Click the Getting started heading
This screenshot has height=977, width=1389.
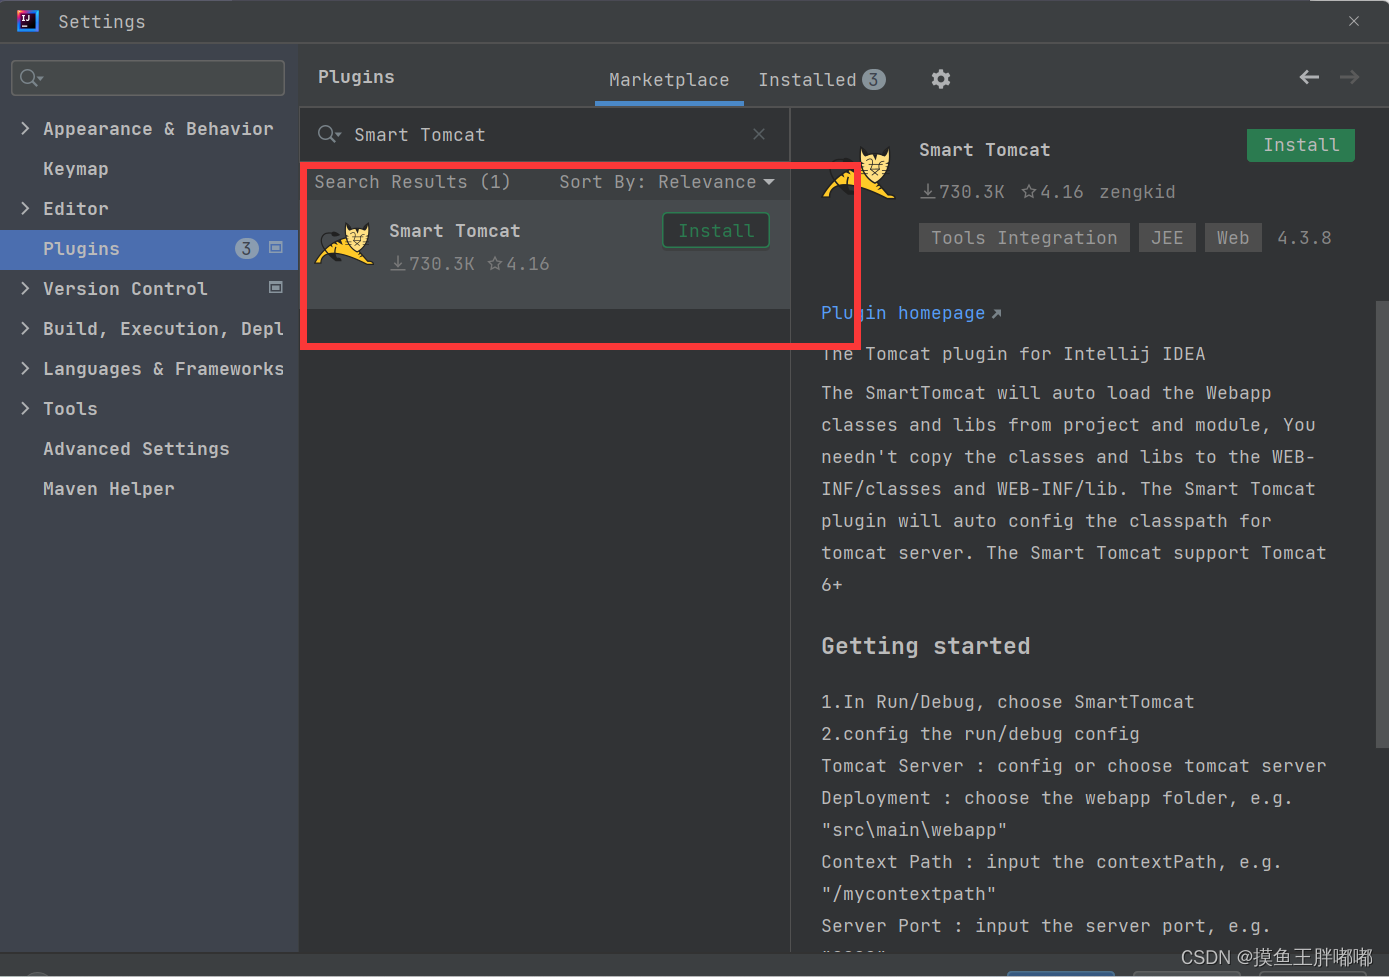coord(926,646)
